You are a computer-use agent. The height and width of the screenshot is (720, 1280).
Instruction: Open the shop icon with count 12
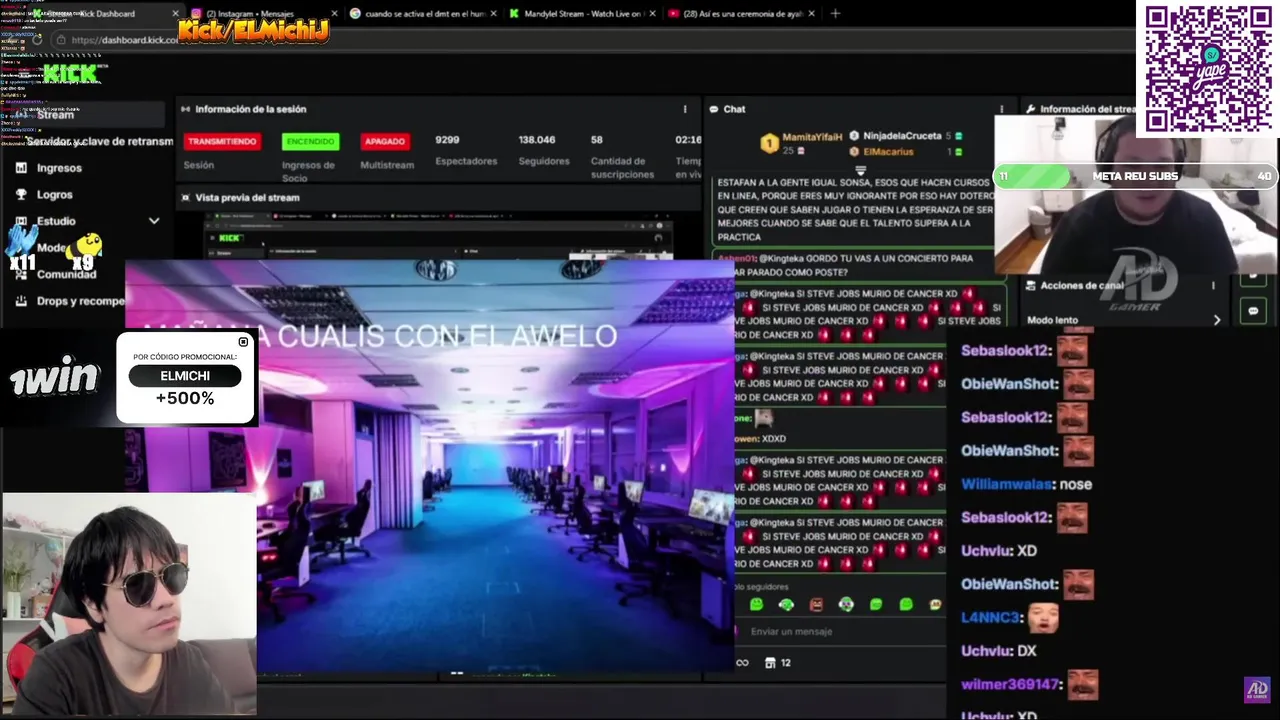[778, 662]
